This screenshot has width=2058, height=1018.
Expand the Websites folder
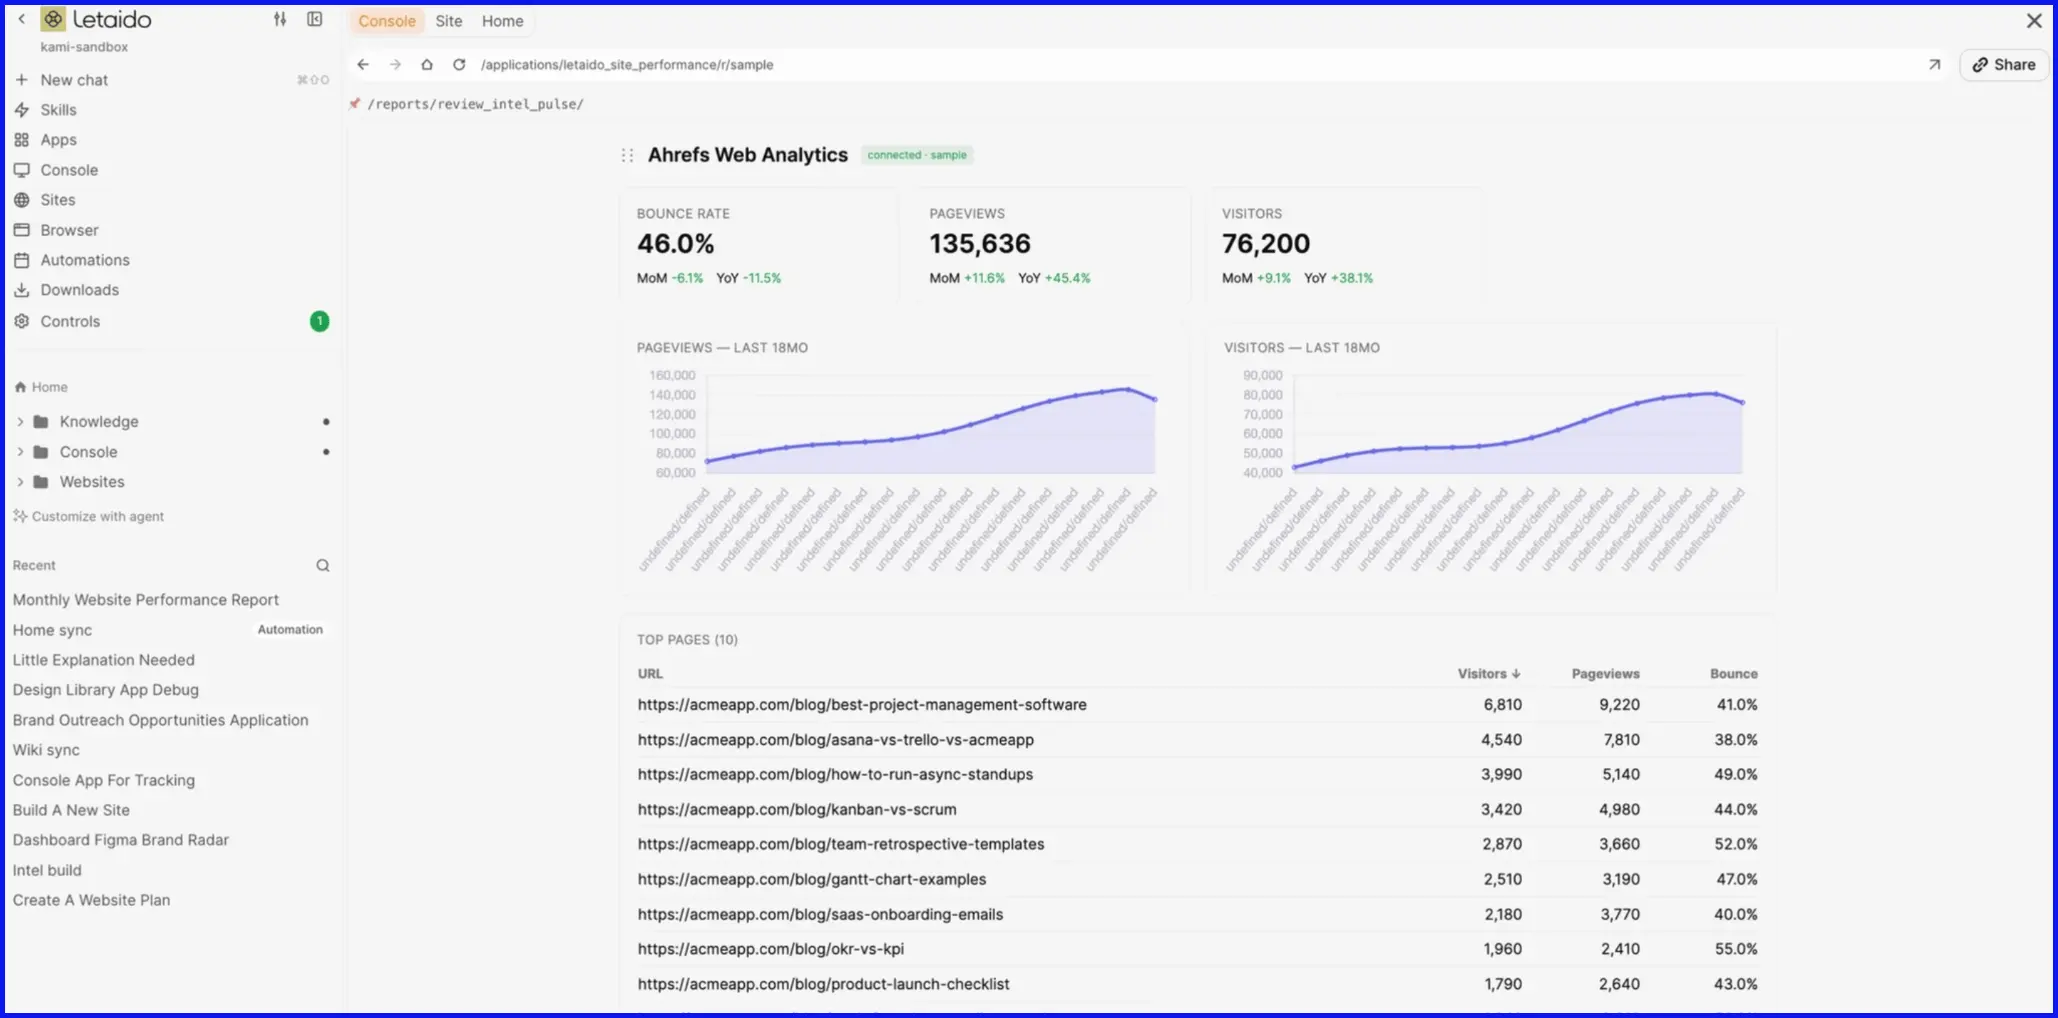tap(20, 482)
